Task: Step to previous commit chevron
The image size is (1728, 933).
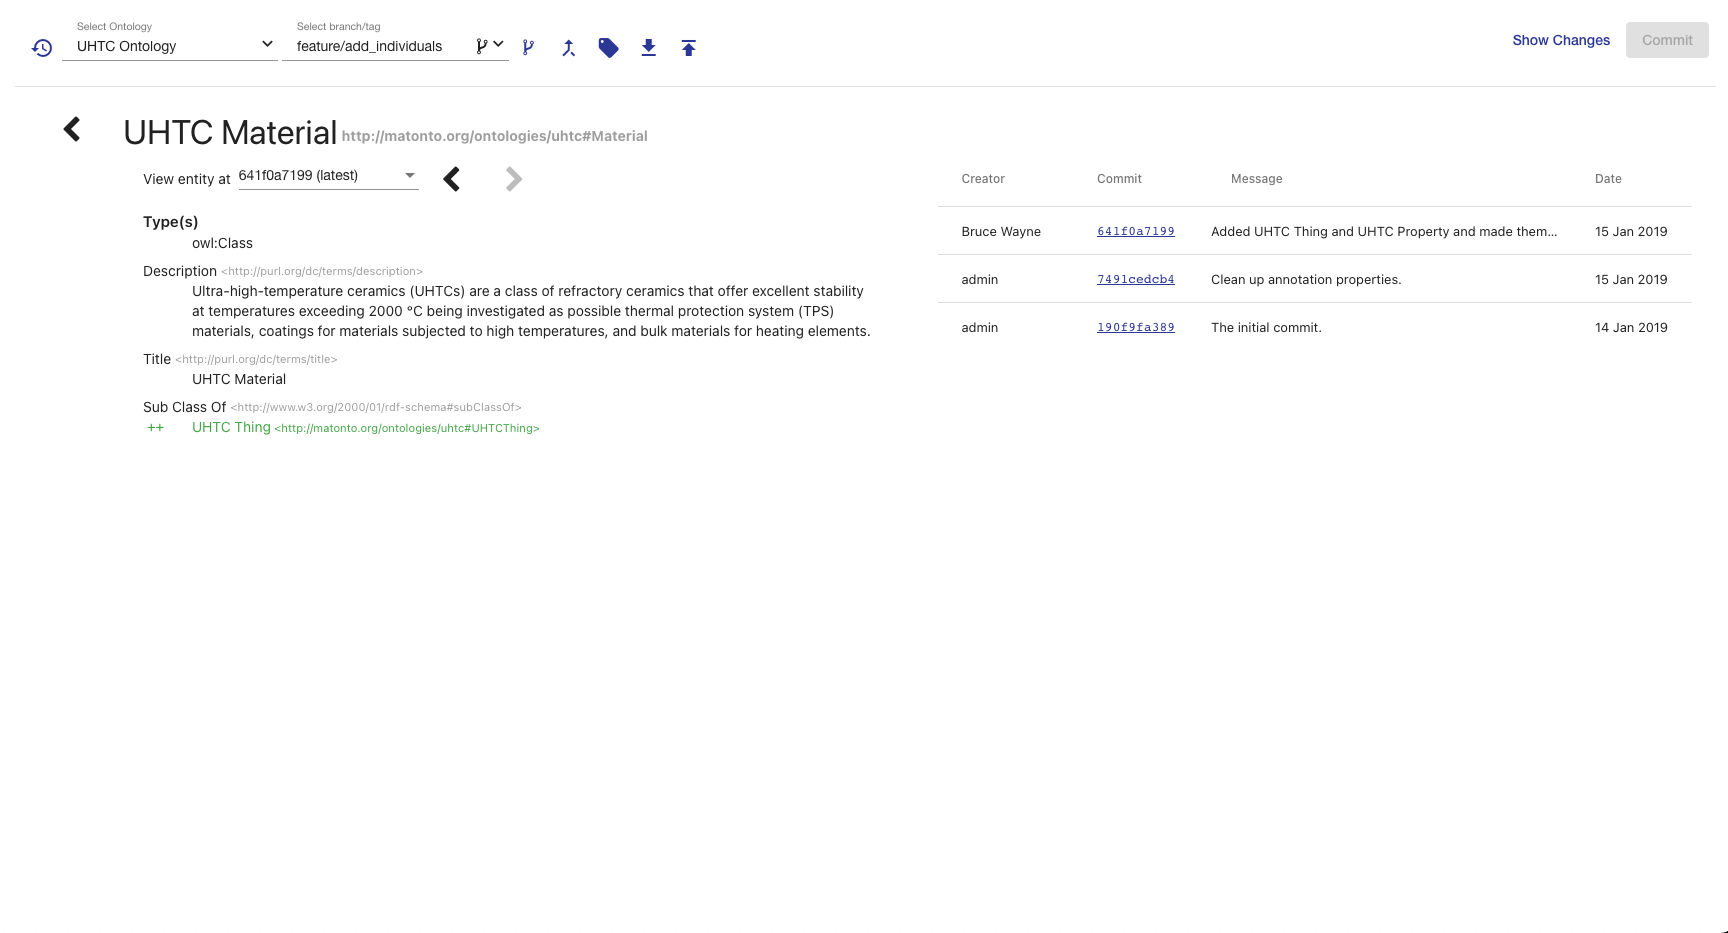Action: click(452, 179)
